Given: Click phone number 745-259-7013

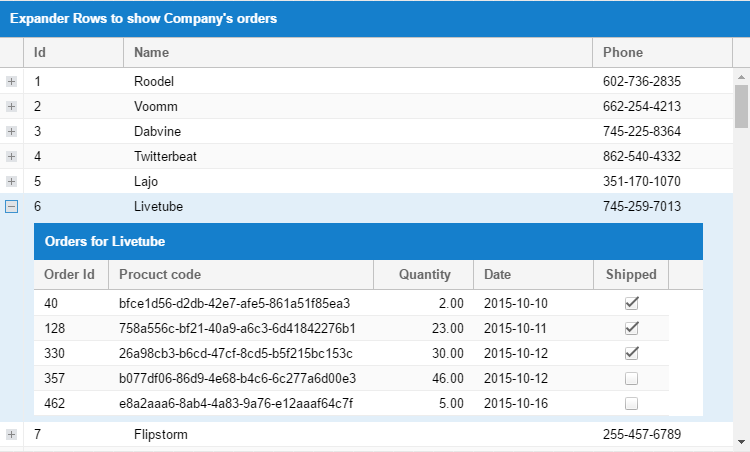Looking at the screenshot, I should pos(641,206).
